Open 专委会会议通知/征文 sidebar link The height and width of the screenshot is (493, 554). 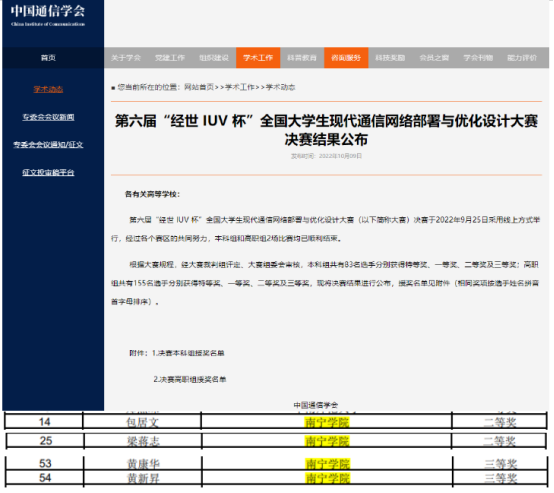48,145
